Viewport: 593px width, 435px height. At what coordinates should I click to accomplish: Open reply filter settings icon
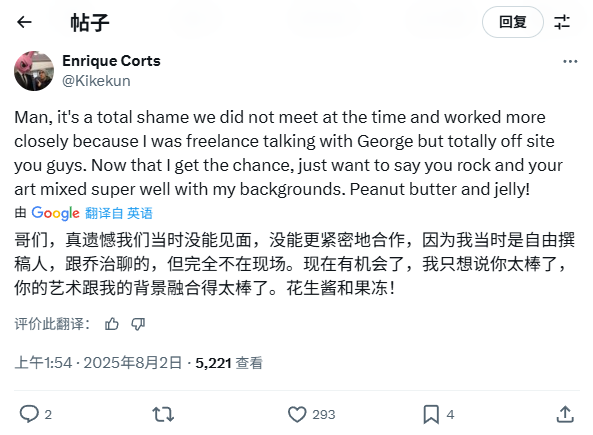click(x=562, y=22)
